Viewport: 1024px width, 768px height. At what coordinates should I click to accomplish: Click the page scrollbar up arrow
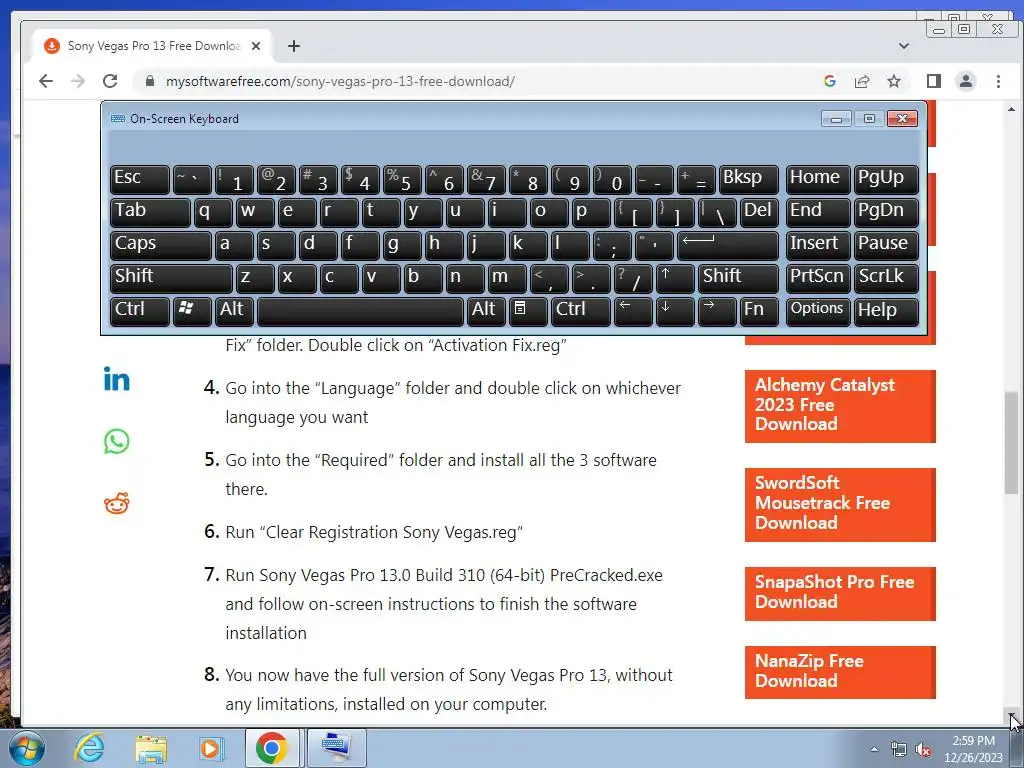point(1011,109)
